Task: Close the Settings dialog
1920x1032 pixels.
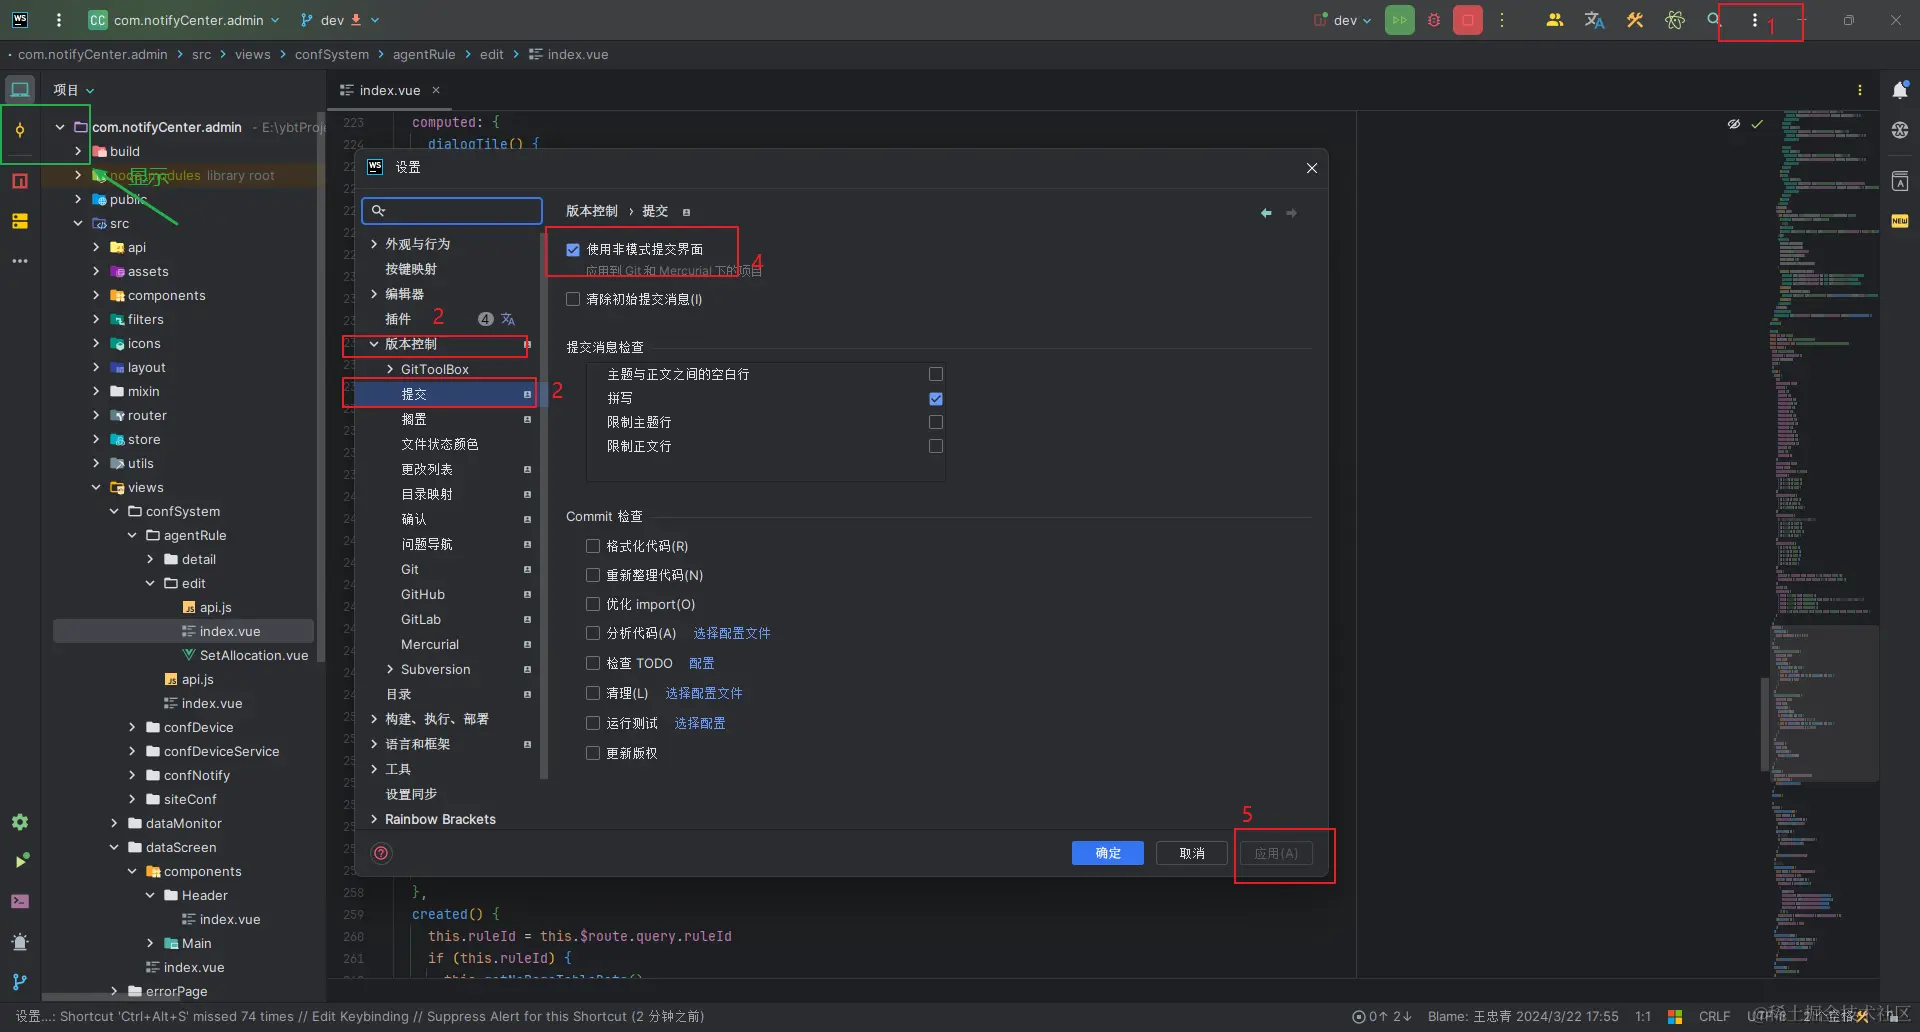Action: click(1312, 168)
